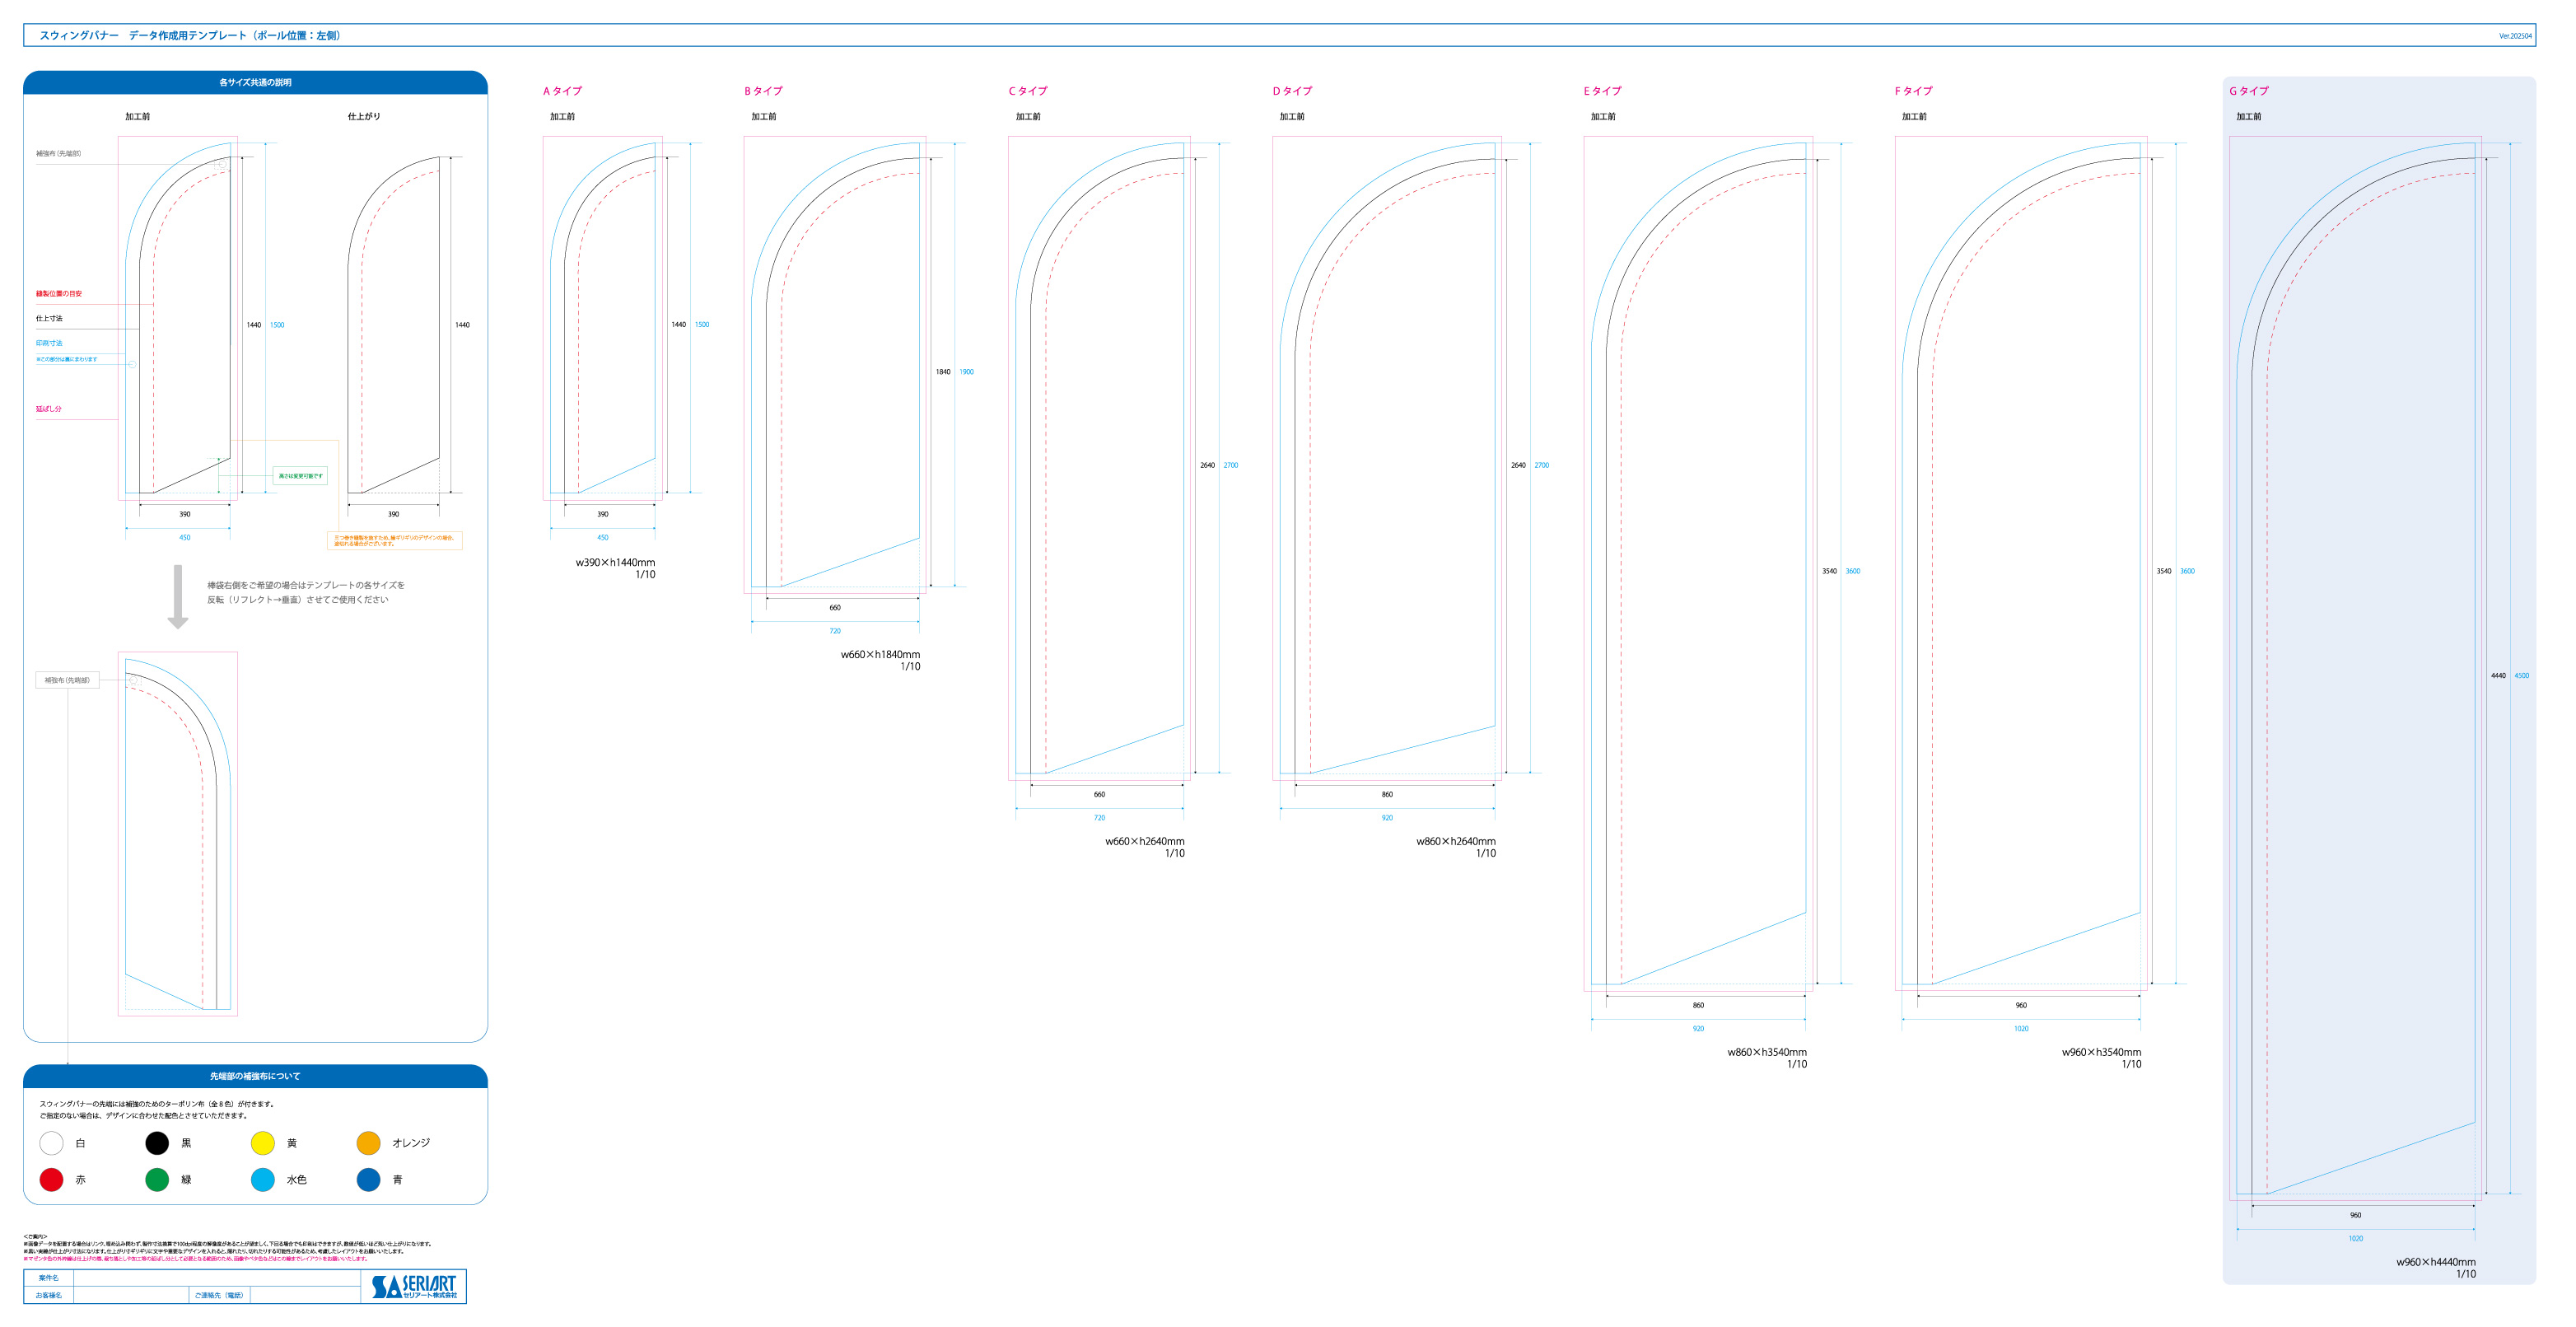Click the 'G タイプ' heading
This screenshot has width=2576, height=1327.
tap(2249, 91)
